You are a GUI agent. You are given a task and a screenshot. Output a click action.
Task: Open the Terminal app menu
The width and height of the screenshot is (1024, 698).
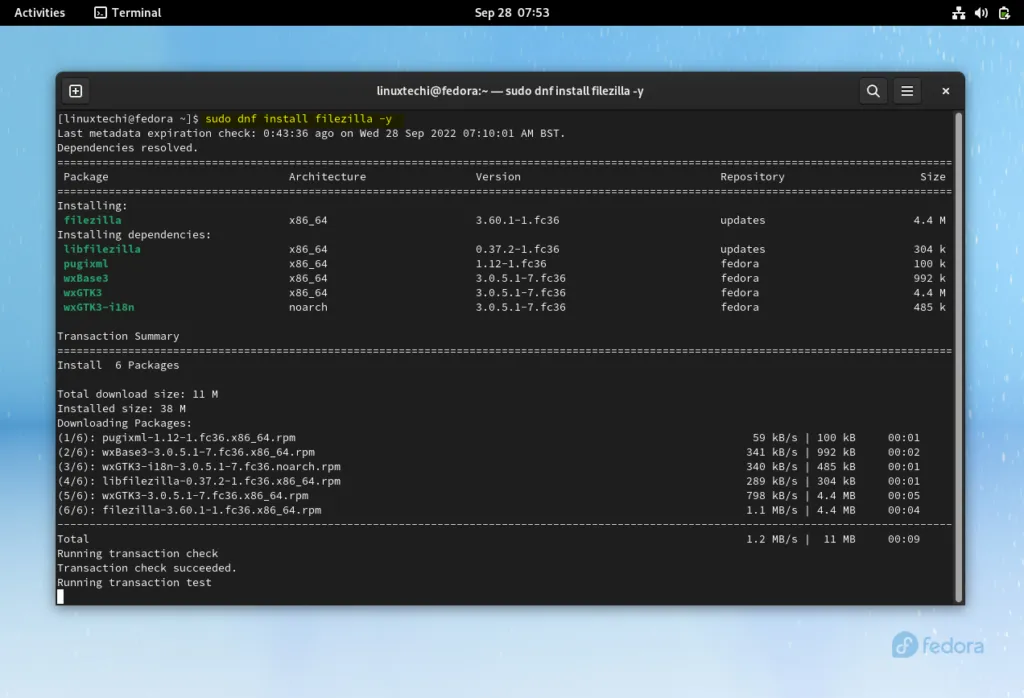click(128, 12)
